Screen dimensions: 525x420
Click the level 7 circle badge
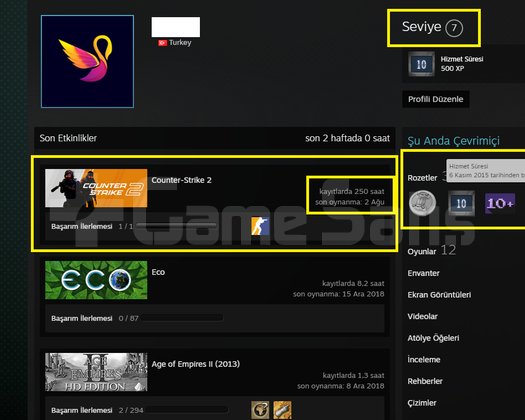(454, 28)
